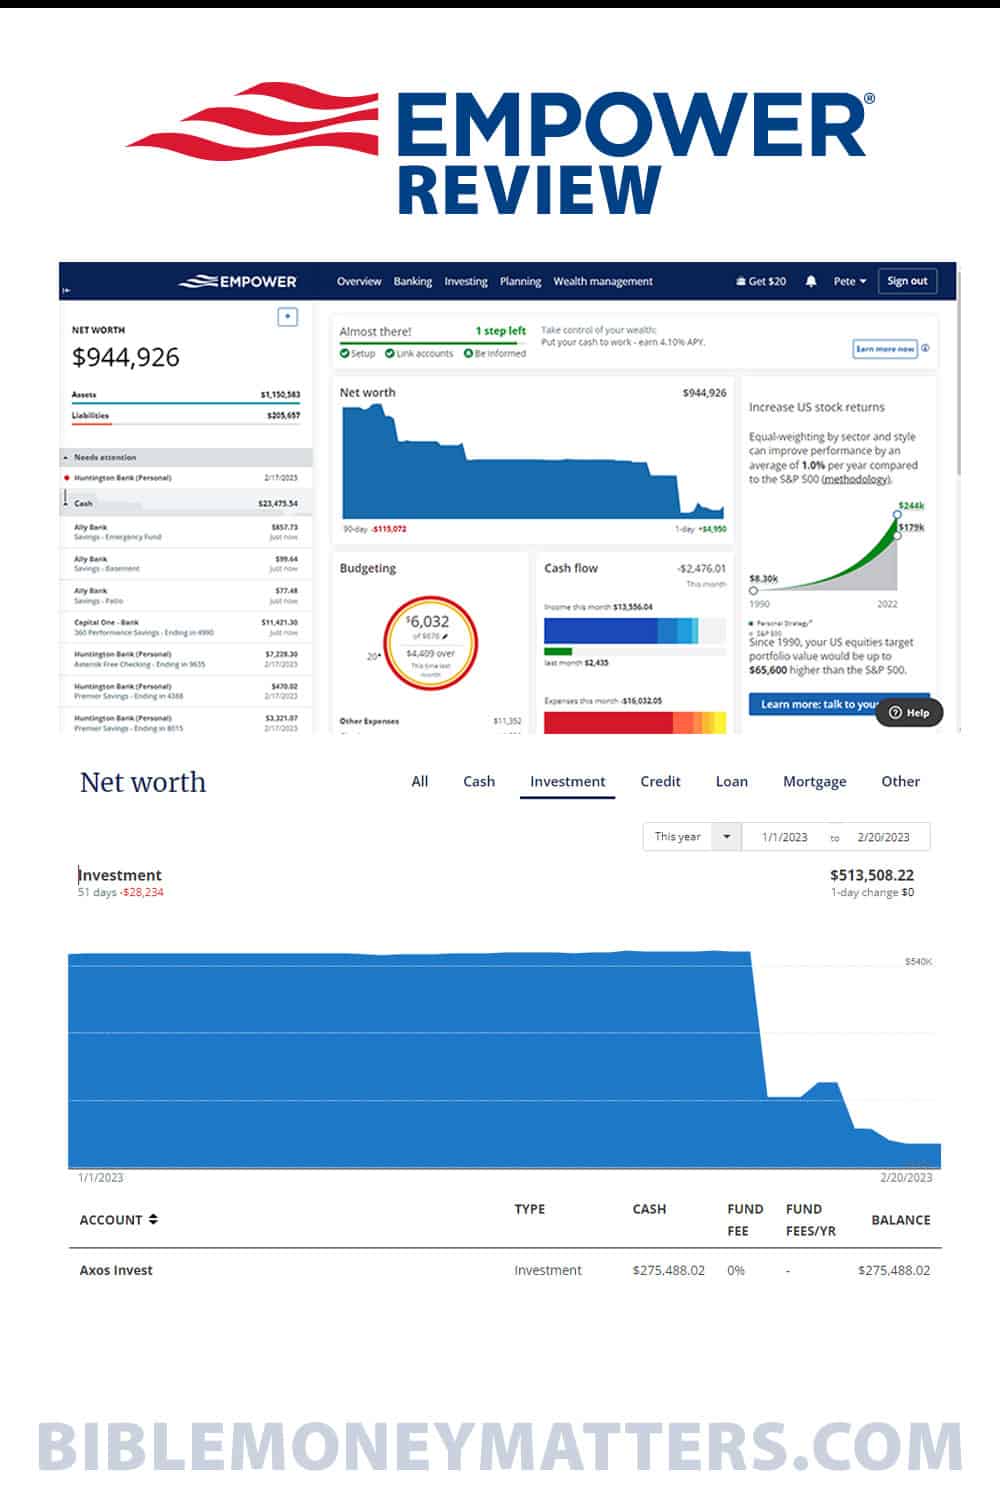
Task: Click the info icon beside Learn more now
Action: pos(925,349)
